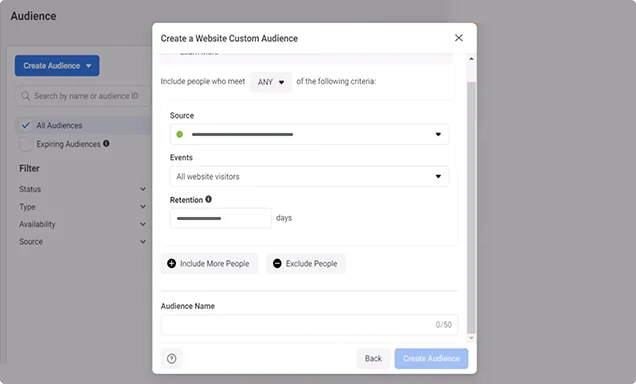
Task: Open the ANY criteria dropdown
Action: (x=271, y=82)
